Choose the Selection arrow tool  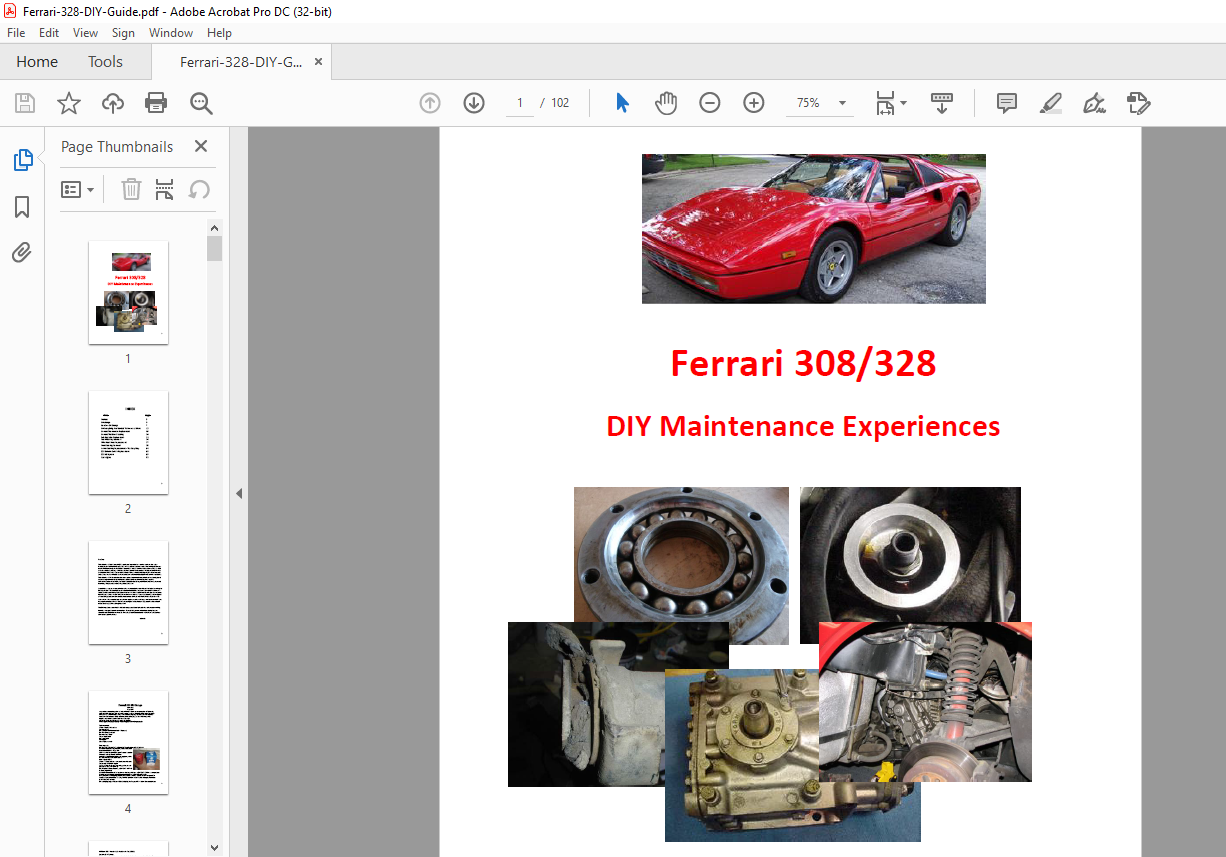click(622, 103)
